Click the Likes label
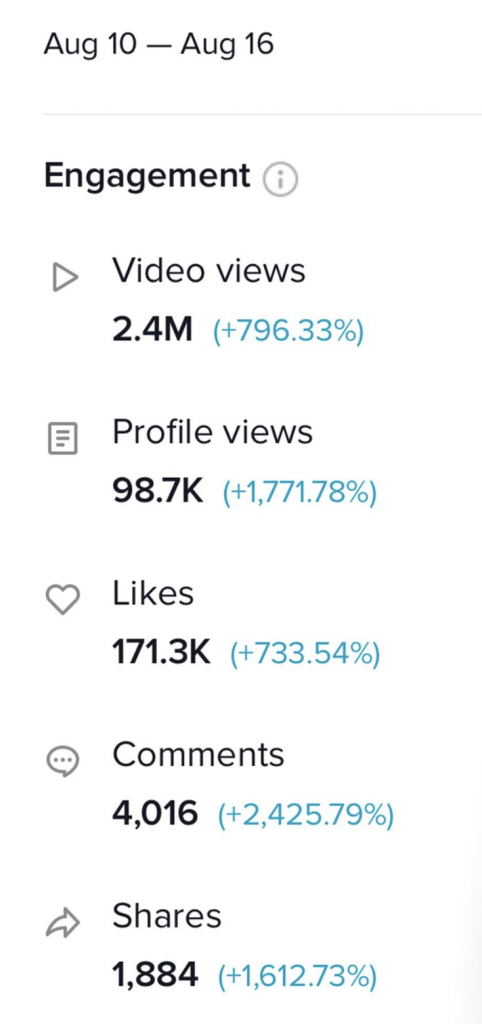Viewport: 482px width, 1024px height. [153, 593]
